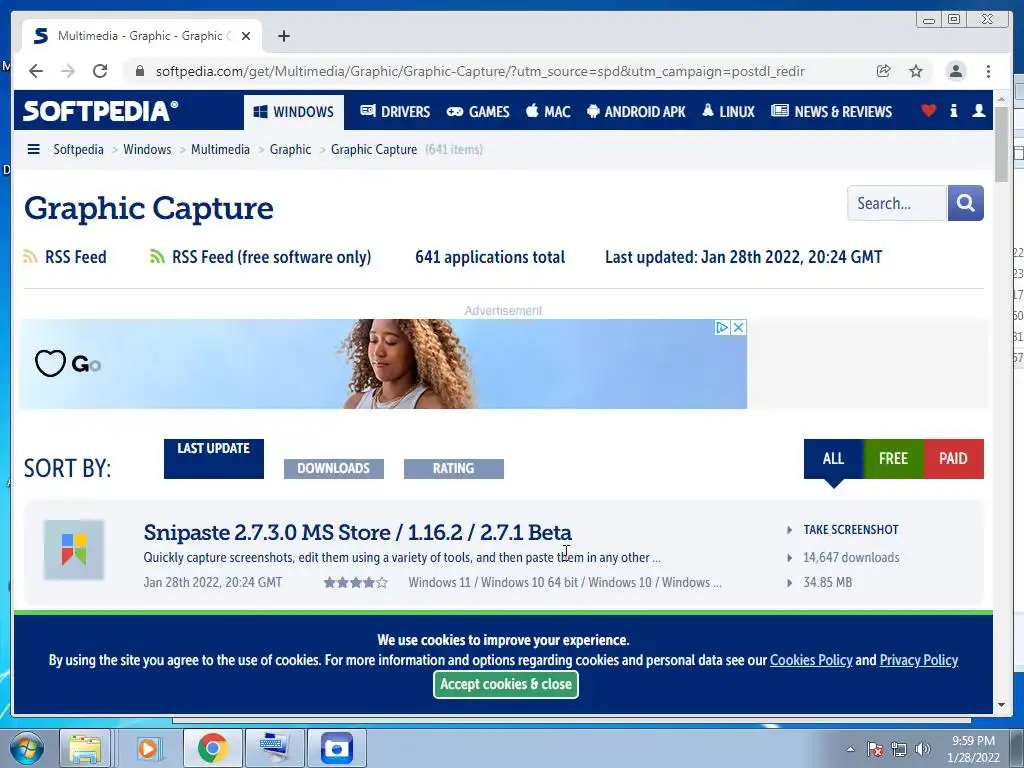This screenshot has width=1024, height=768.
Task: View site lock security info
Action: click(x=139, y=71)
